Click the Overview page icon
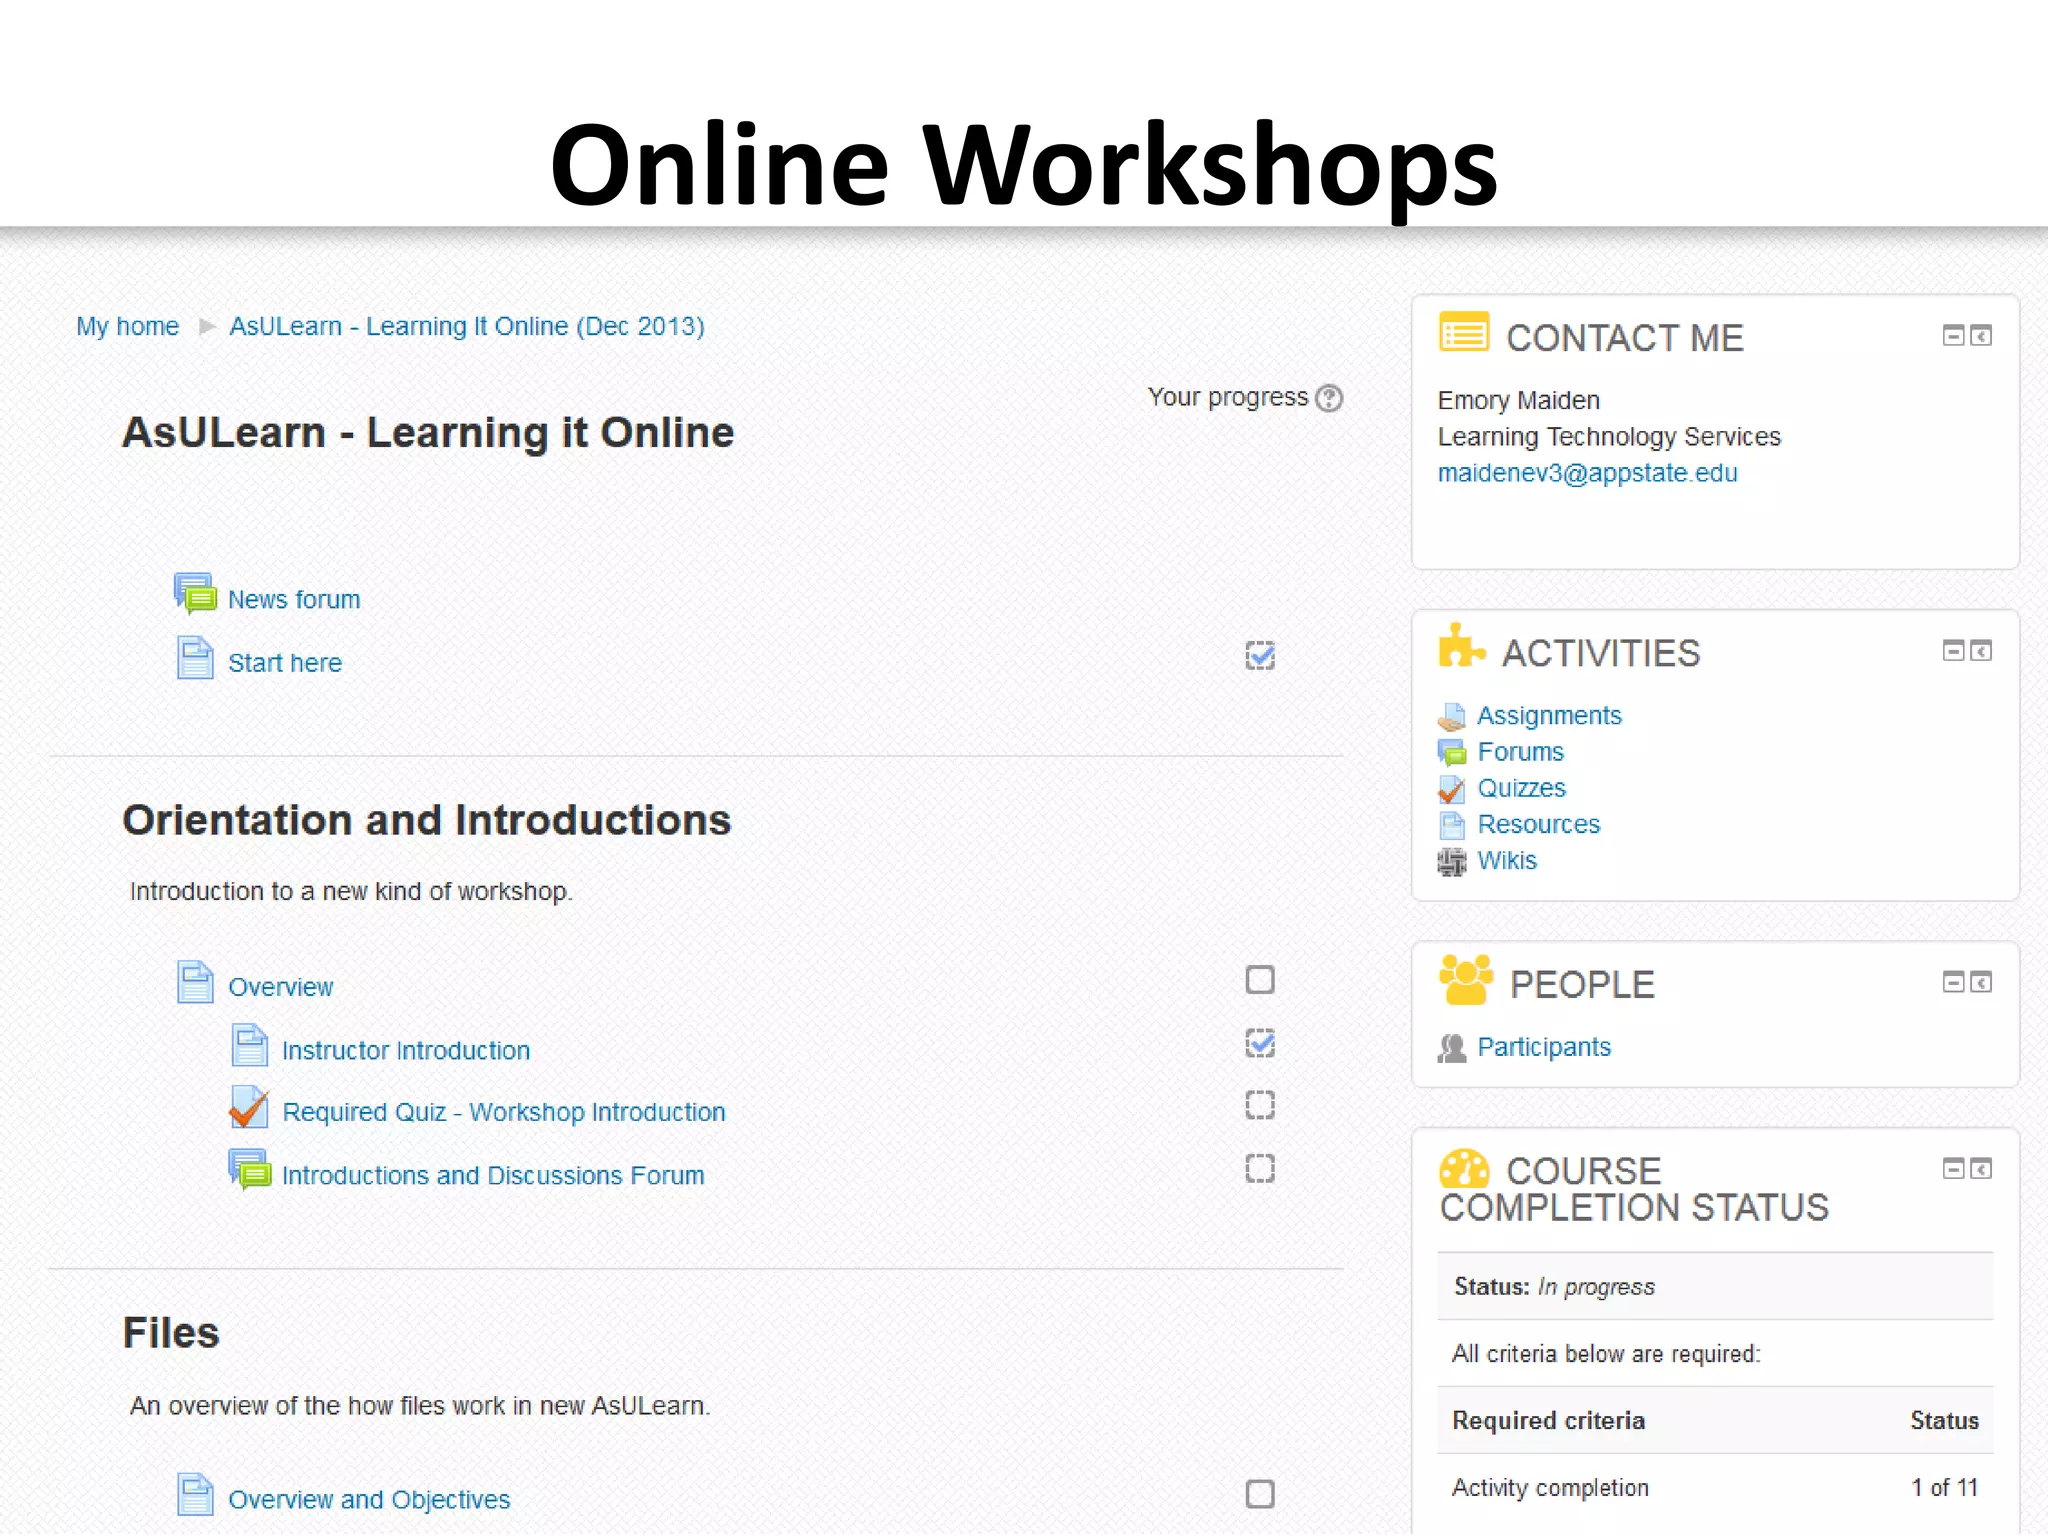 click(195, 982)
